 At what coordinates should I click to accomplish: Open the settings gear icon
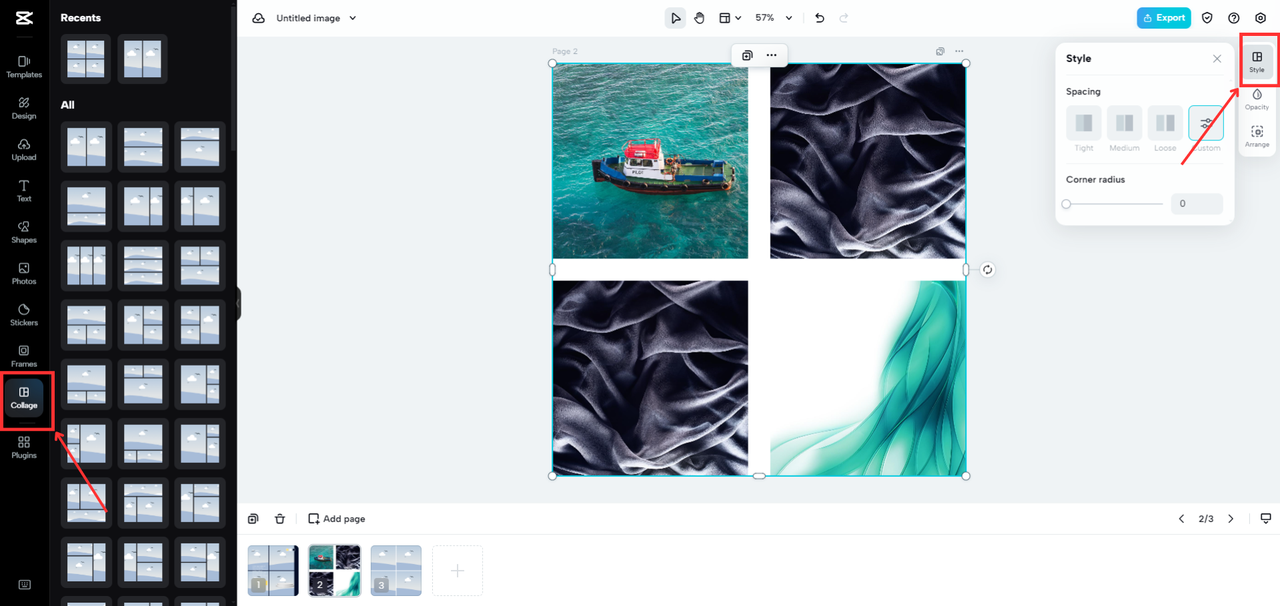pos(1260,18)
